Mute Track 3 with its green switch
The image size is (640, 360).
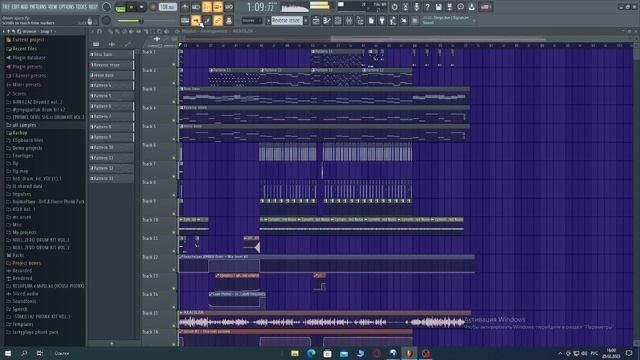coord(173,102)
